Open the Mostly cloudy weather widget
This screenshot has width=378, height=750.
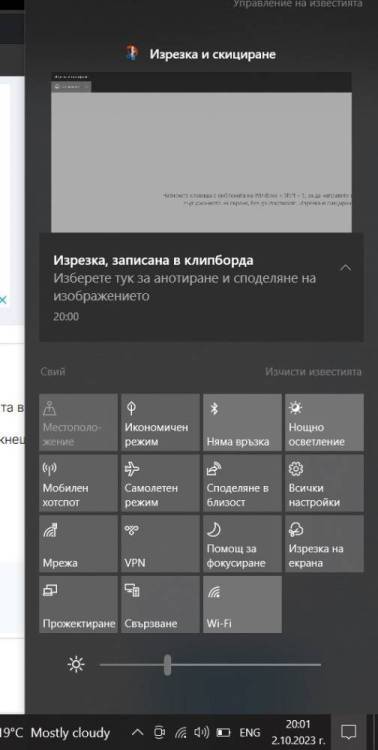tap(55, 732)
